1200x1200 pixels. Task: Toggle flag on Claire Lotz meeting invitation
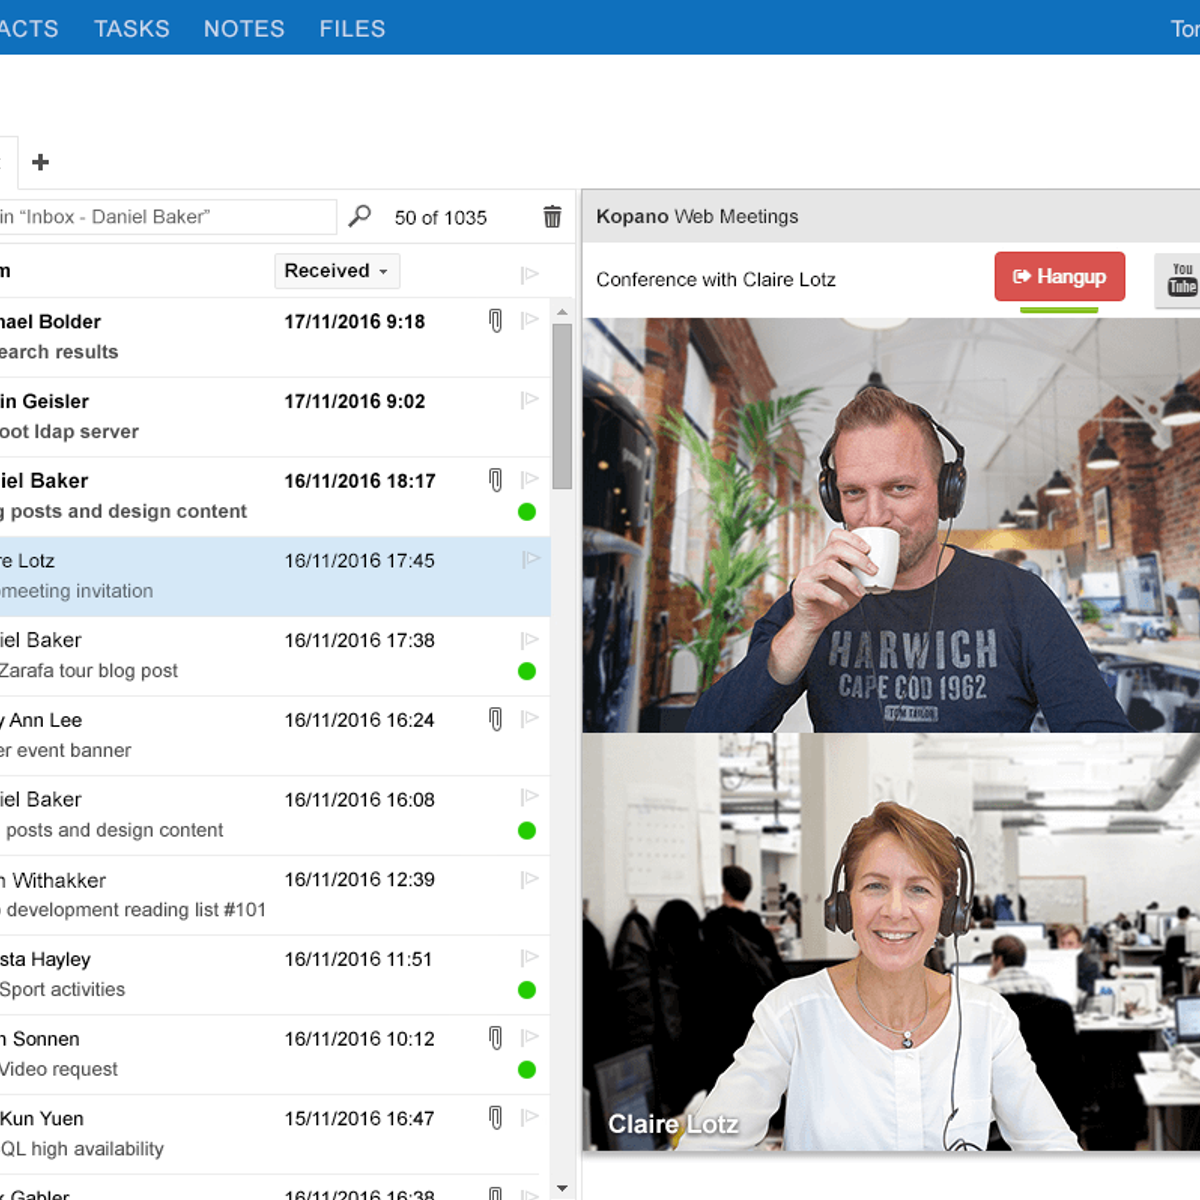pos(530,560)
